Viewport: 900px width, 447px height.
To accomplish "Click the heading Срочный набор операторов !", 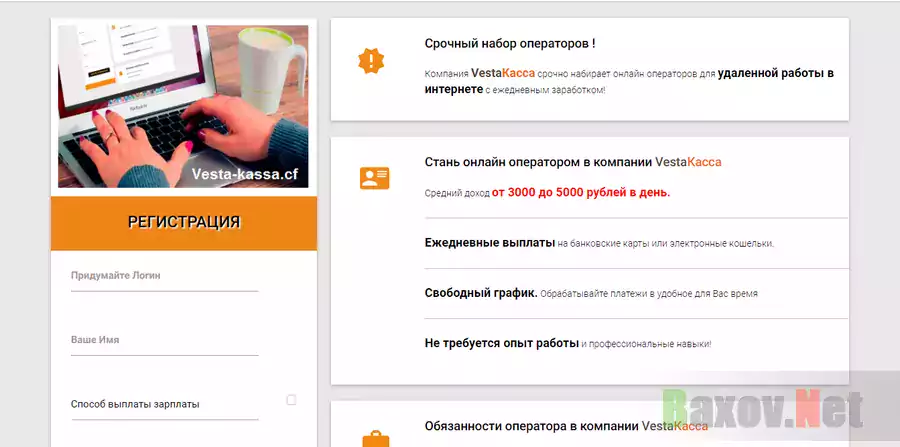I will pyautogui.click(x=510, y=44).
